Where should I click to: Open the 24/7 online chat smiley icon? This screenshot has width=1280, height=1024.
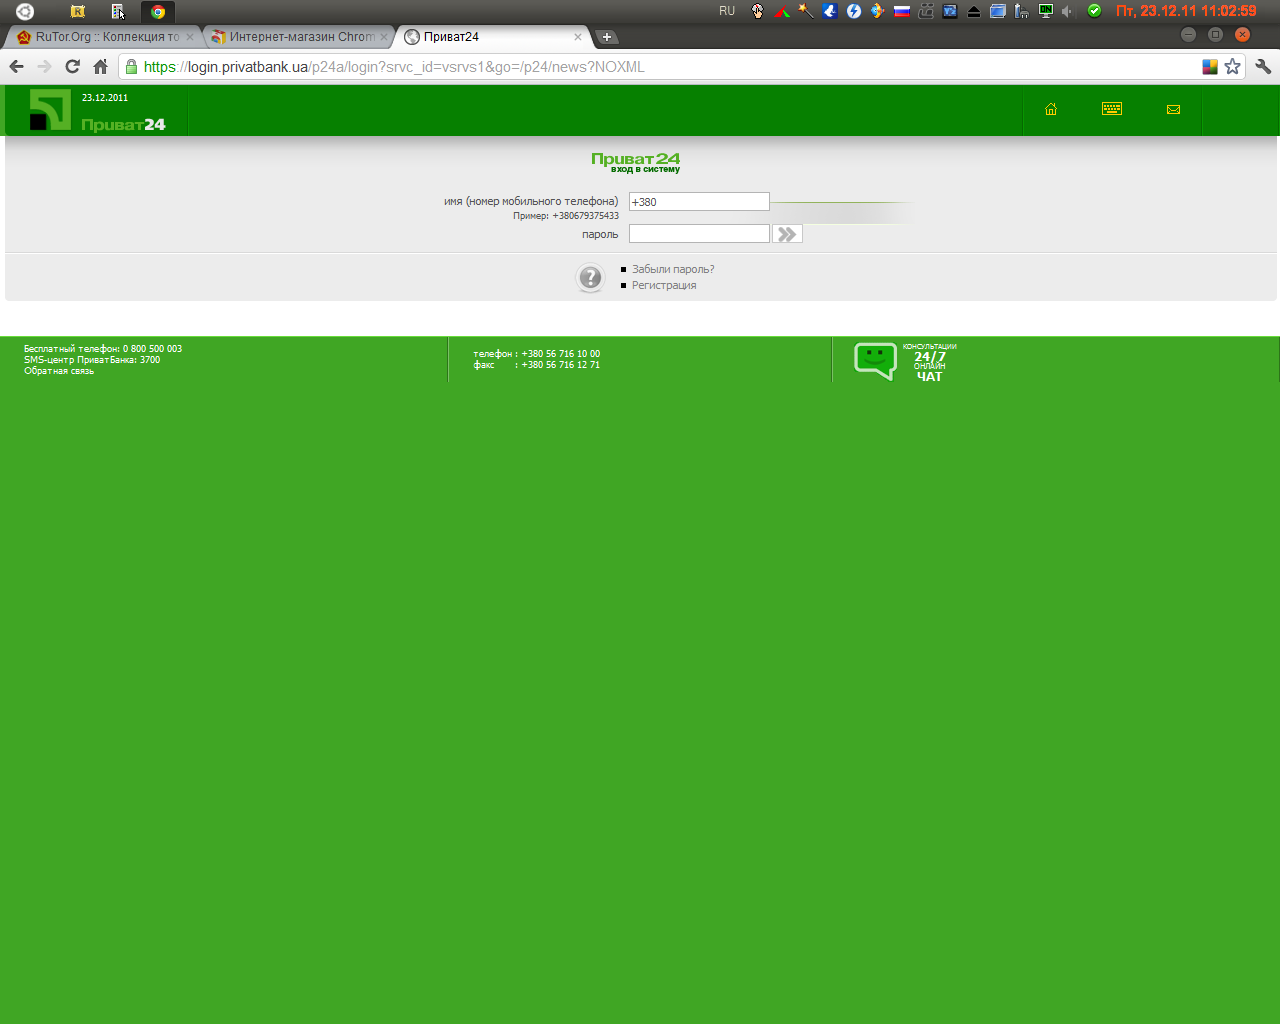click(875, 361)
